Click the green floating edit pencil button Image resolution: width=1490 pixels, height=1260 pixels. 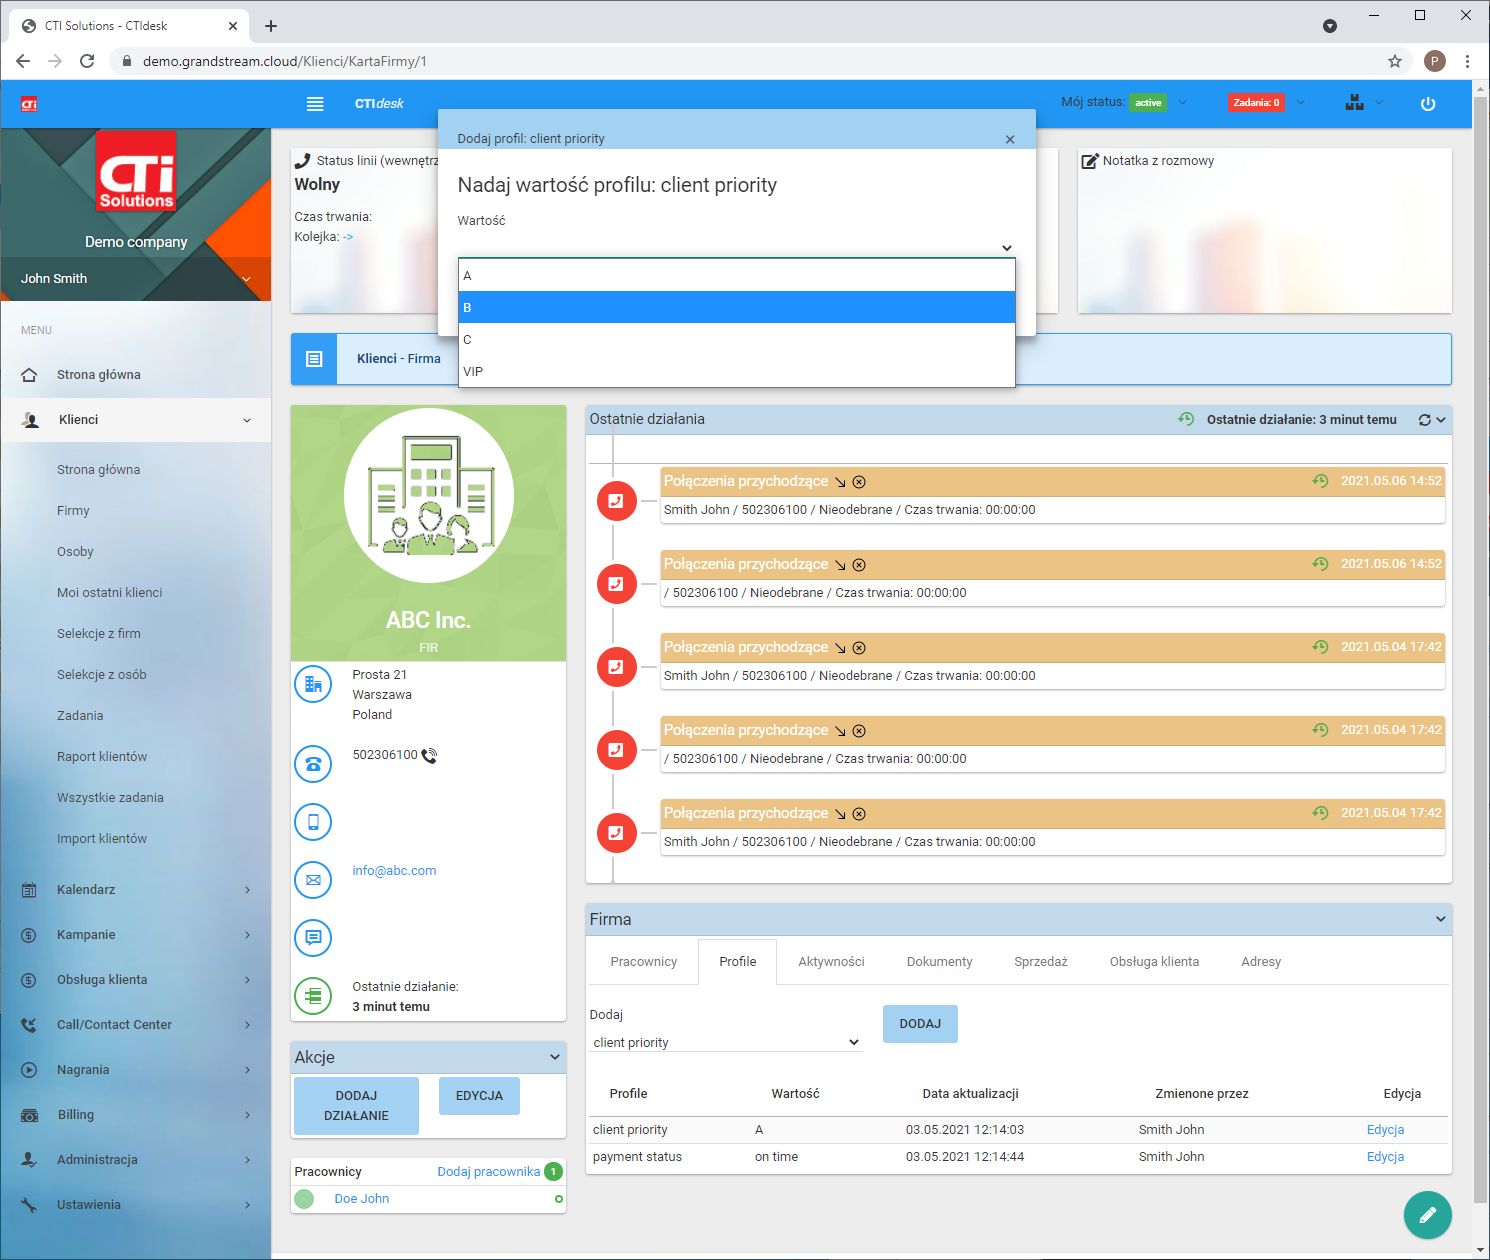click(x=1427, y=1215)
